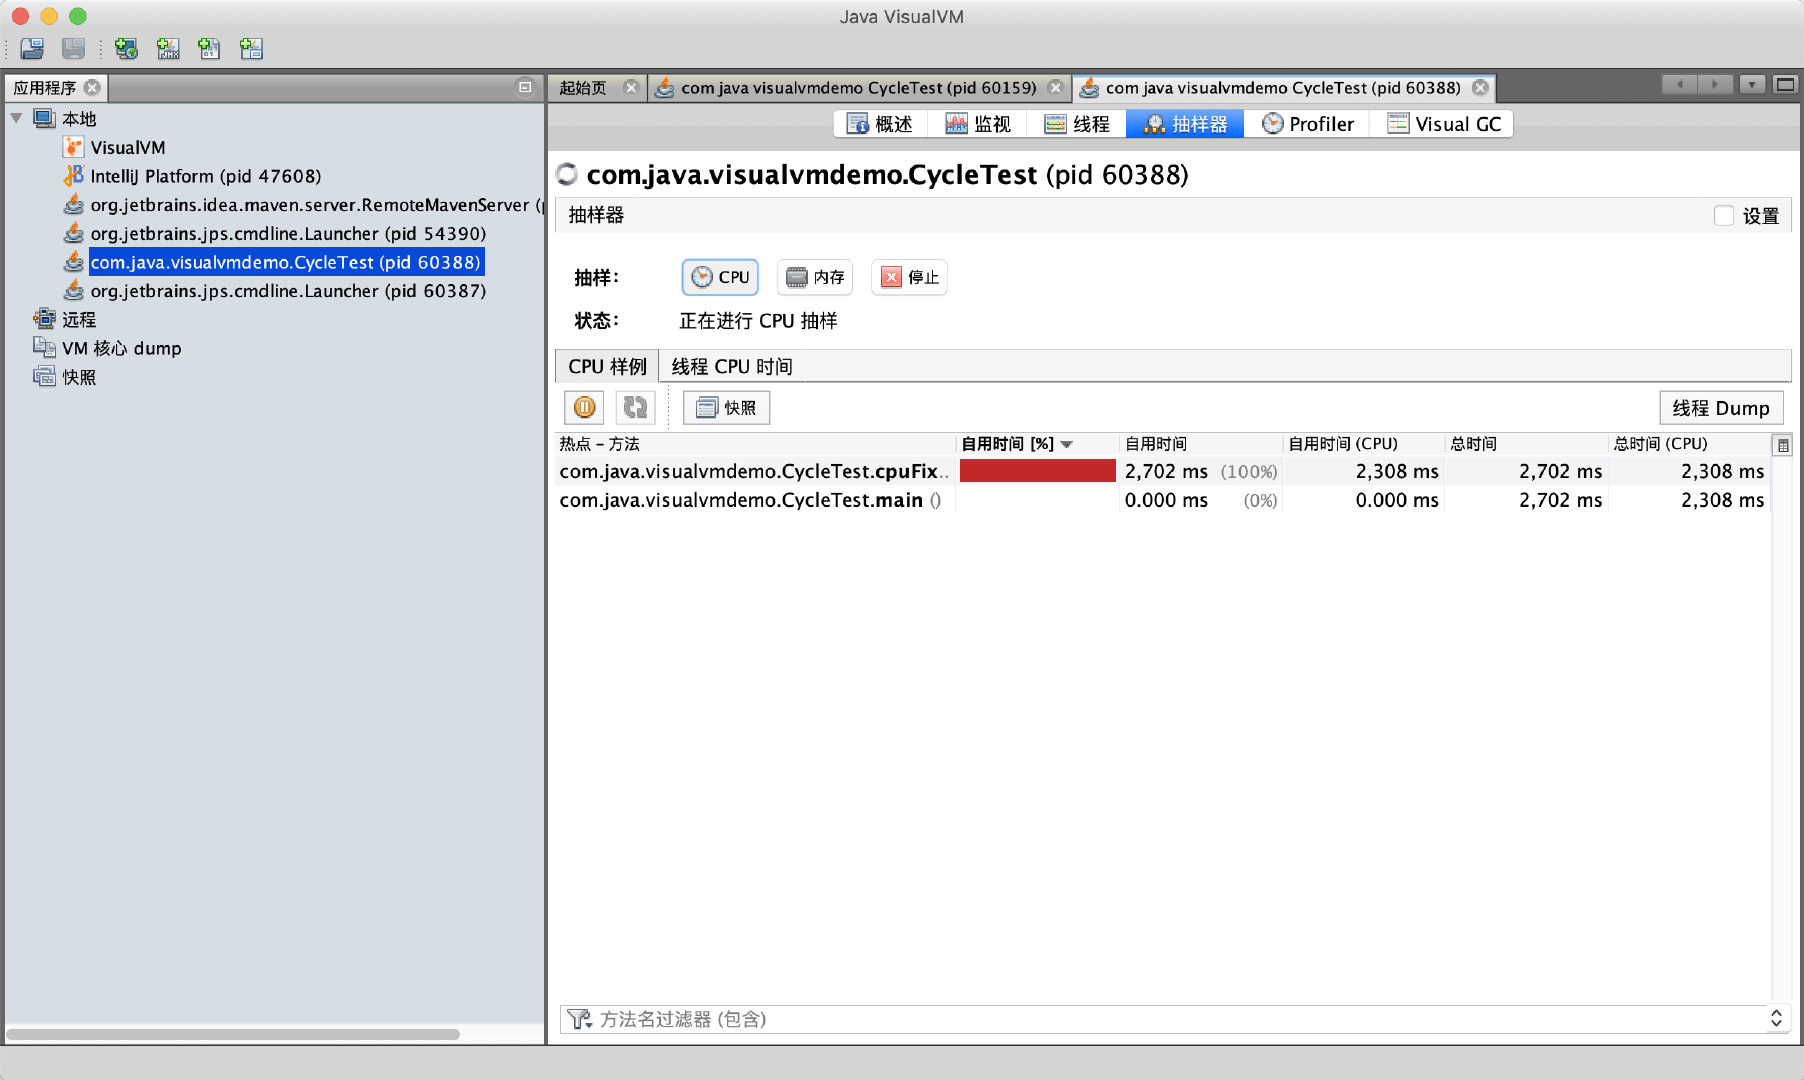Minimize the 应用程序 panel with its corner button
1804x1080 pixels.
click(x=525, y=87)
